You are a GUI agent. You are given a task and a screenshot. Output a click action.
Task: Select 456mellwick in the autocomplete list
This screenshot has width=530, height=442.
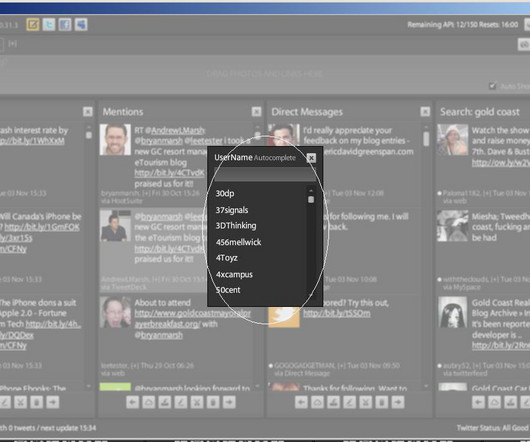(238, 242)
